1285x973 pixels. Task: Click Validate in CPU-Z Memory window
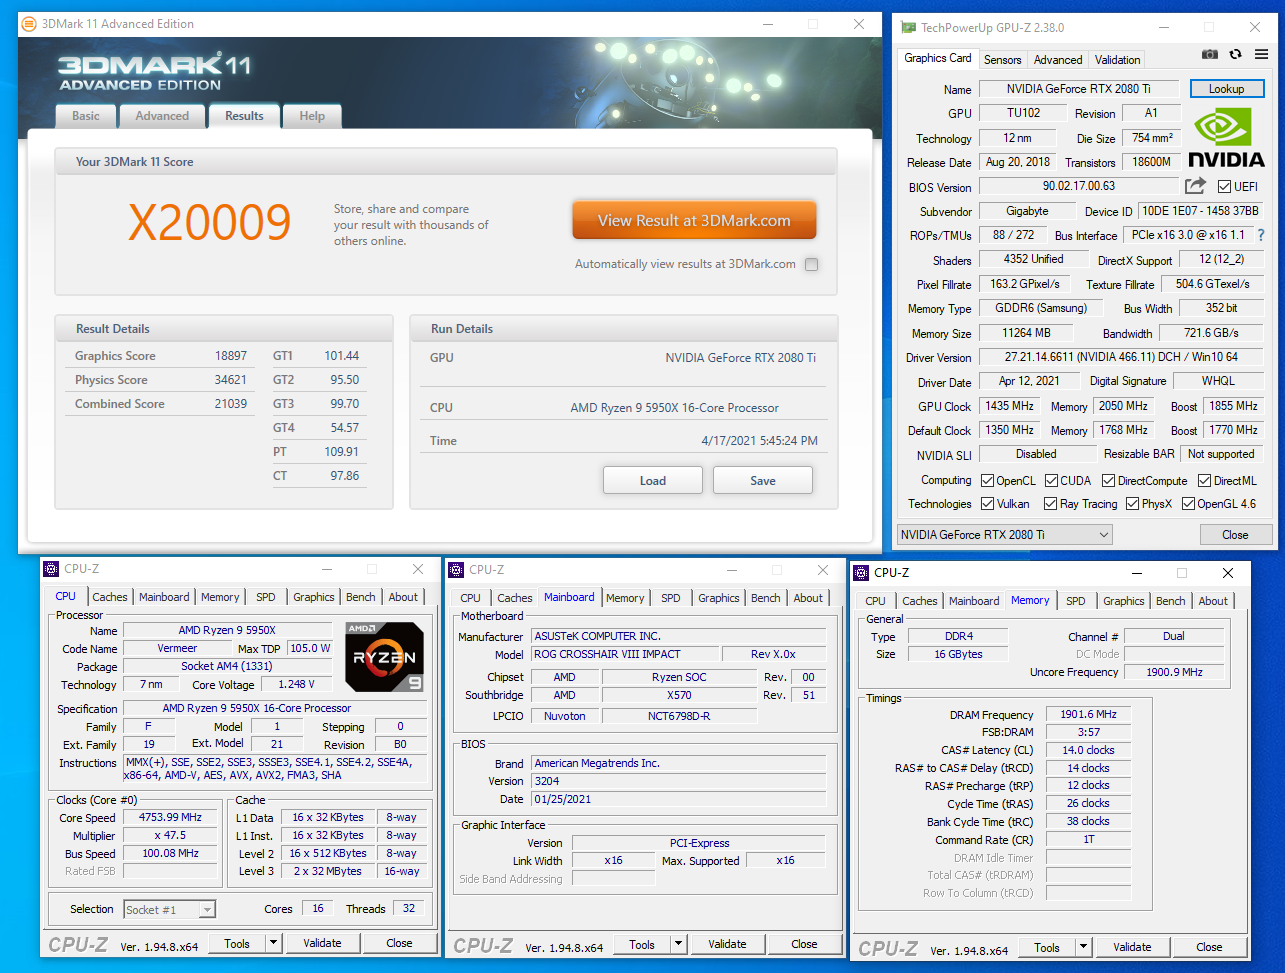point(1132,947)
